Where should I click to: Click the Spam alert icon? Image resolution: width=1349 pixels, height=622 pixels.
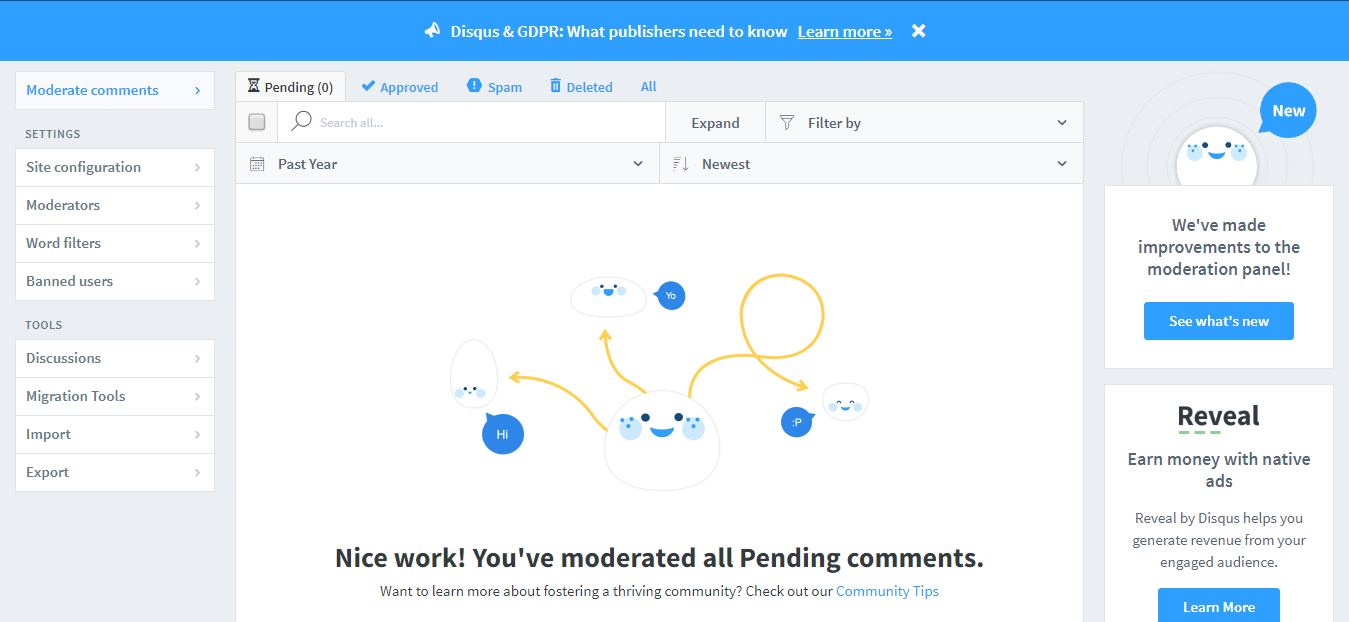[474, 86]
